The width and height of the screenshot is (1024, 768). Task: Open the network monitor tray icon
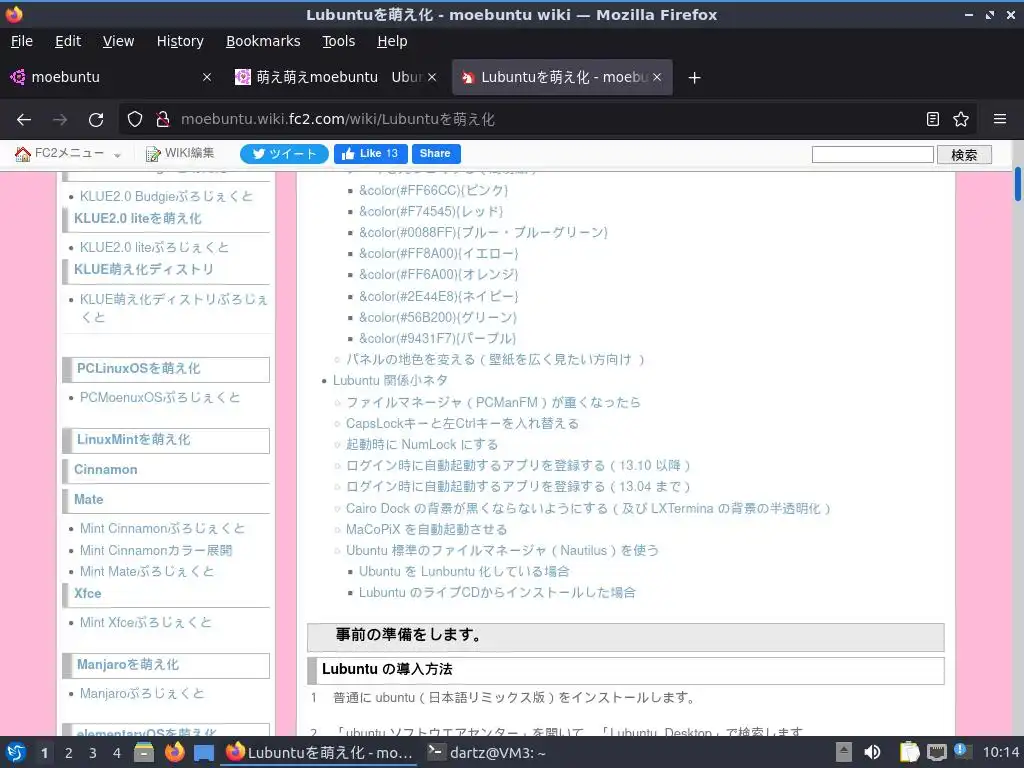point(936,752)
